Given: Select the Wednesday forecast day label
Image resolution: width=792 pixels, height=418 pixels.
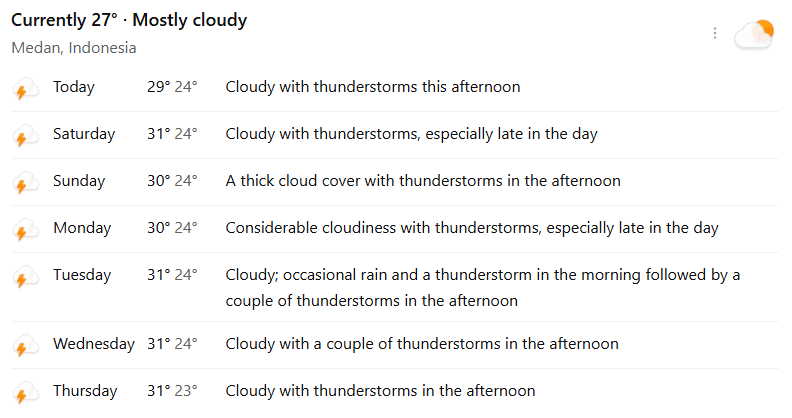Looking at the screenshot, I should click(94, 344).
